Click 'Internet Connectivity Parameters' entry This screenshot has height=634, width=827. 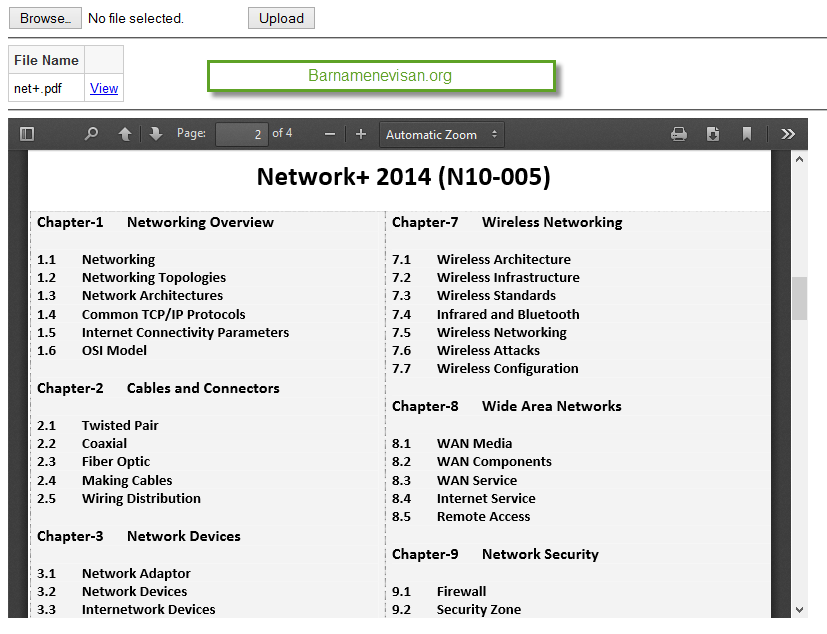coord(185,332)
